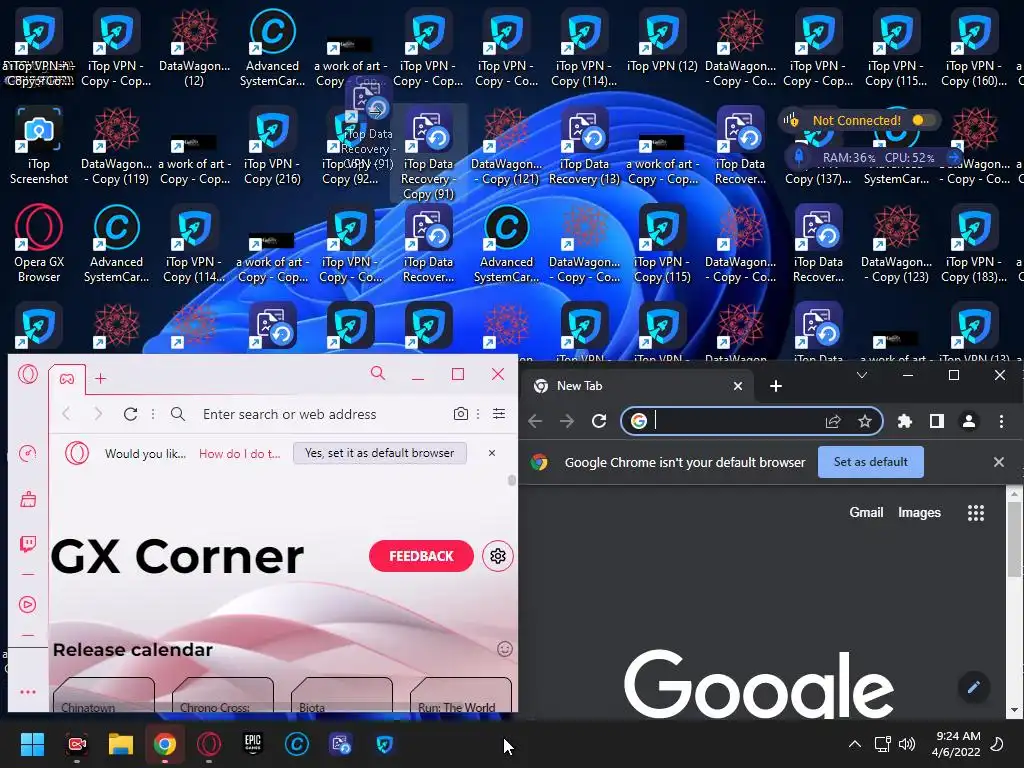Open volume control in system tray
The width and height of the screenshot is (1024, 768).
click(x=906, y=744)
